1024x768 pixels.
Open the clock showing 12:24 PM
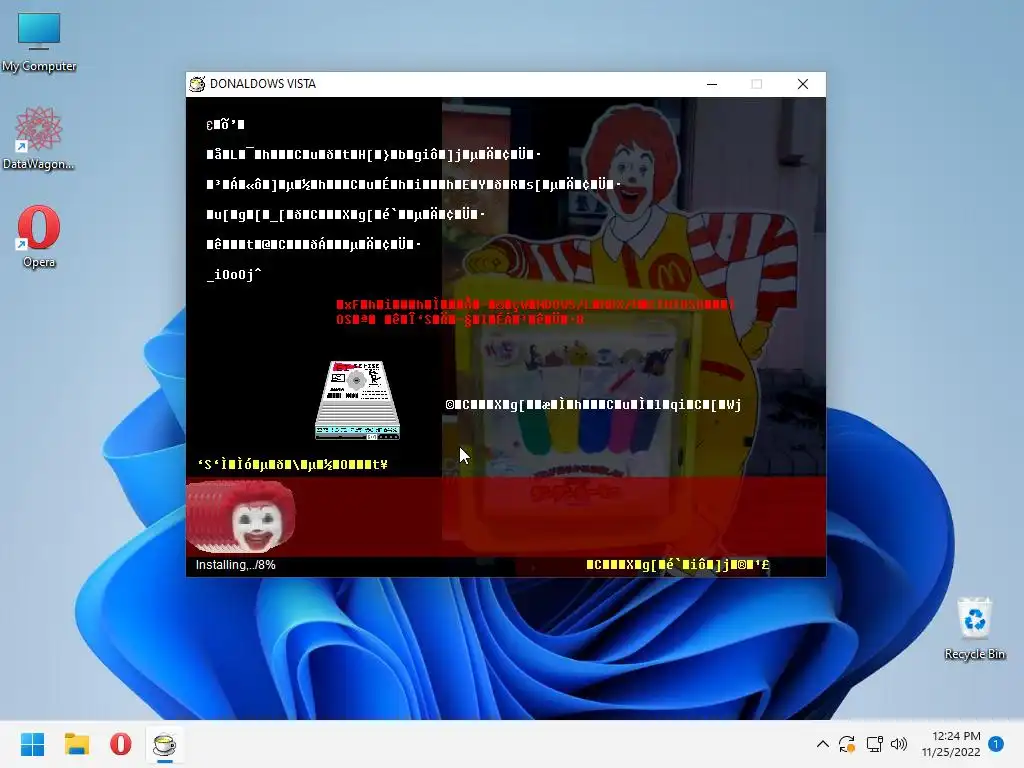pos(951,744)
